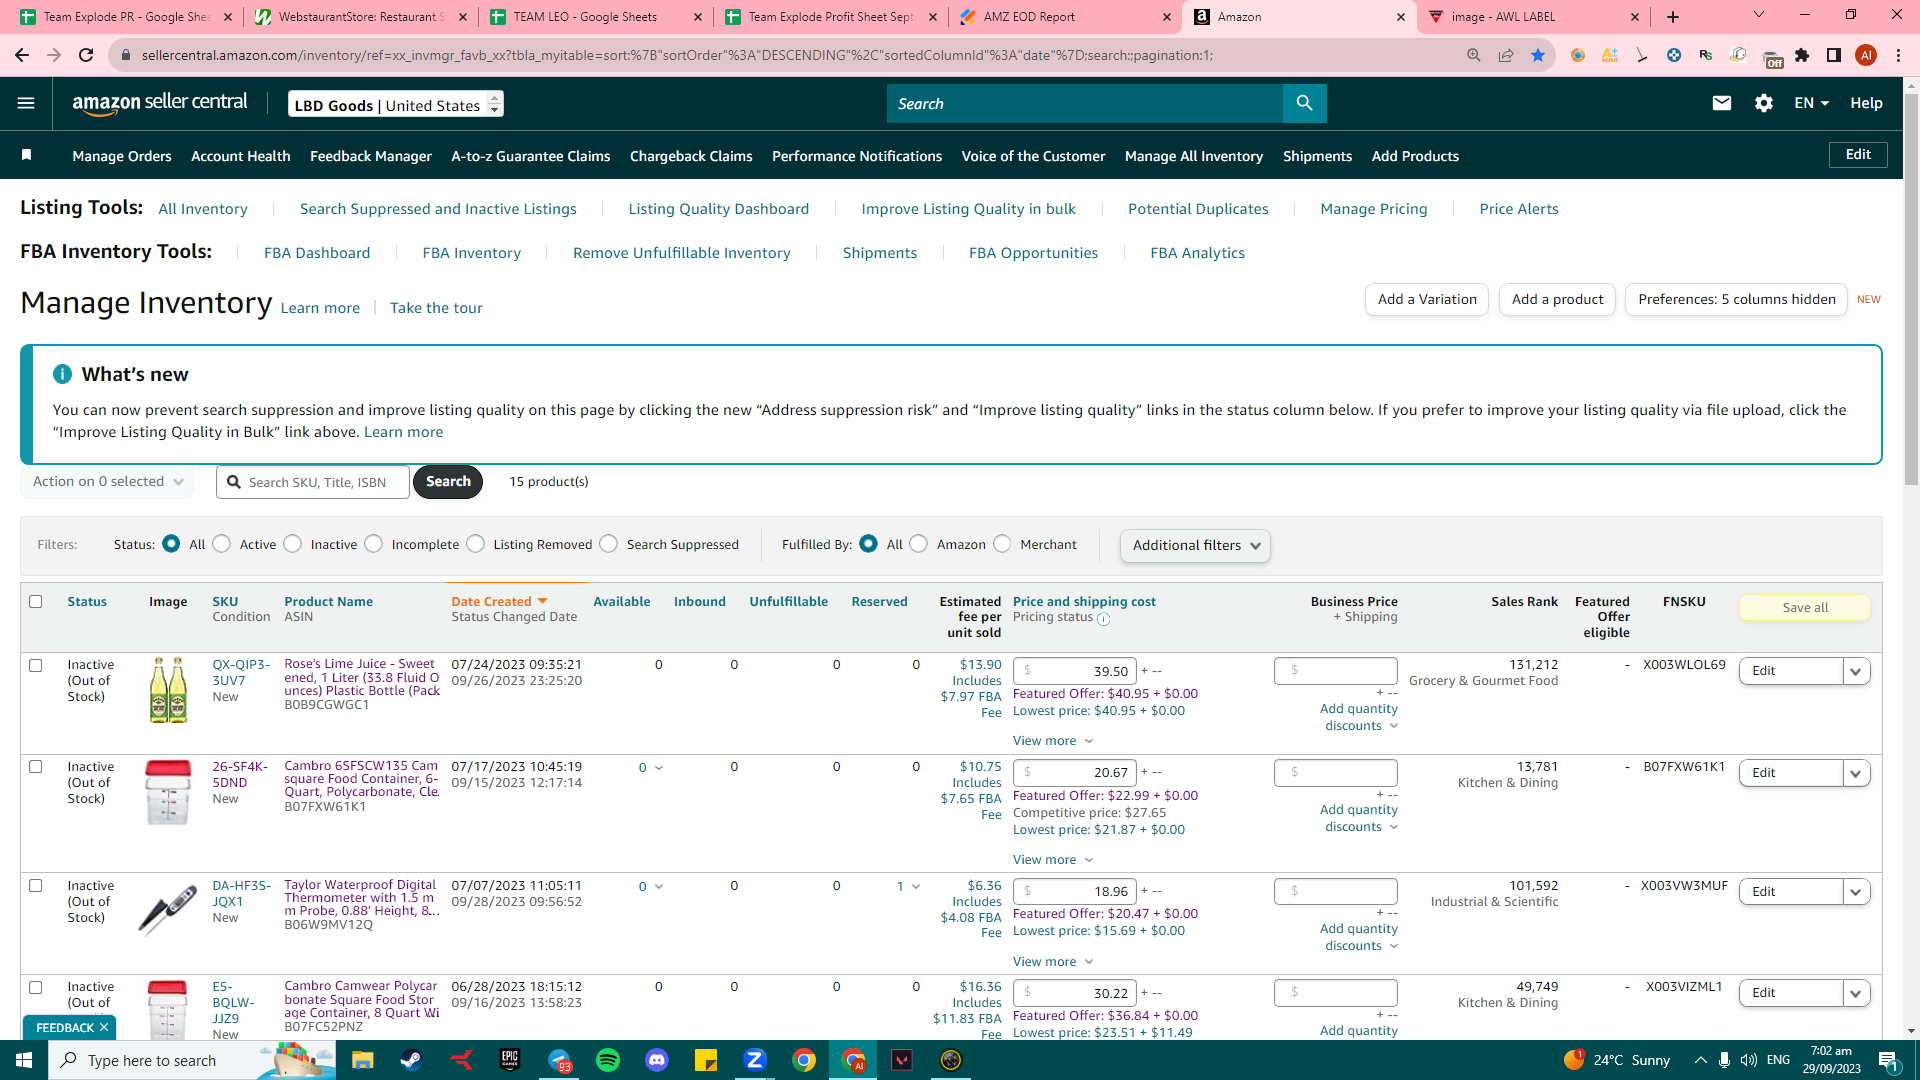Open FBA Dashboard link
The width and height of the screenshot is (1920, 1080).
tap(317, 253)
